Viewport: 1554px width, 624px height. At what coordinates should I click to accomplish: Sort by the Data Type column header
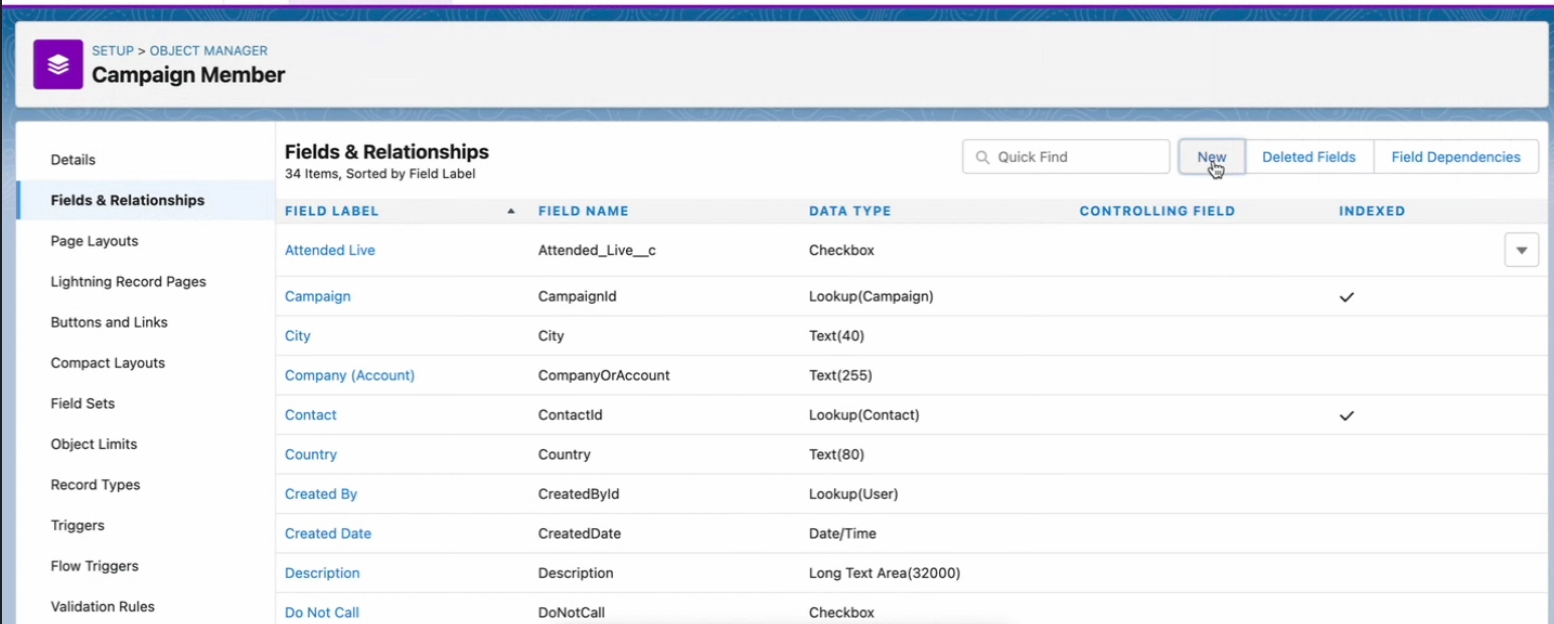(x=849, y=211)
